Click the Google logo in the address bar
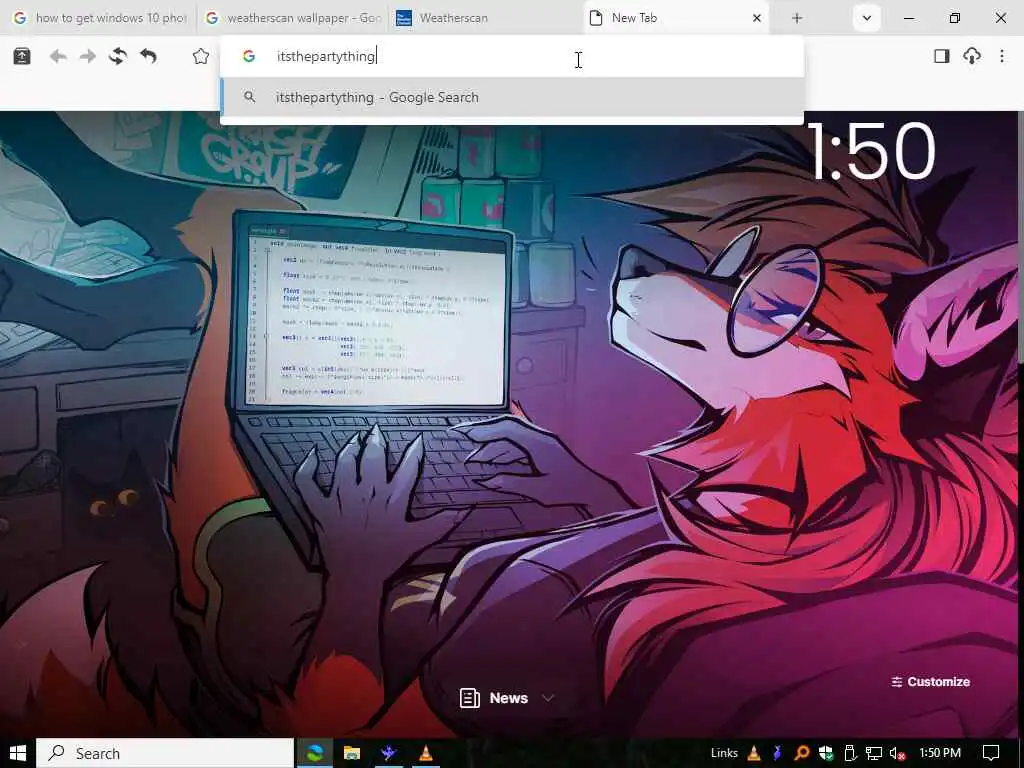This screenshot has width=1024, height=768. 249,56
